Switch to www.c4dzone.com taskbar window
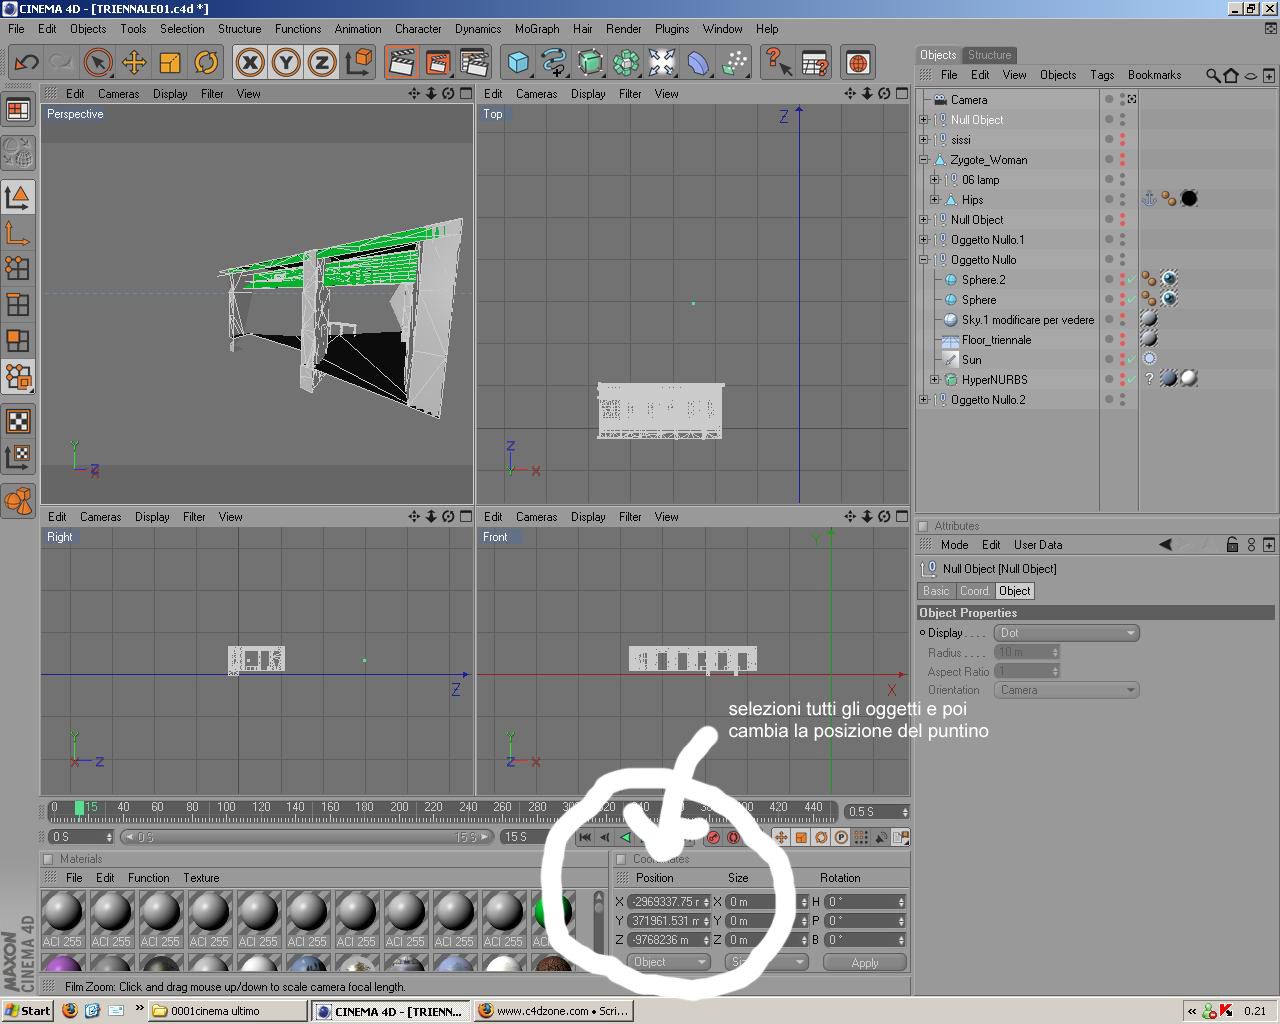The image size is (1280, 1024). point(553,1011)
